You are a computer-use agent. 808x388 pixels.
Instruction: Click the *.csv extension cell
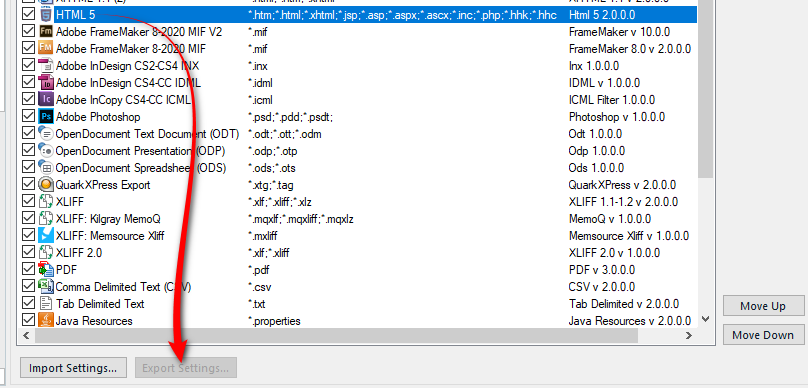point(261,287)
